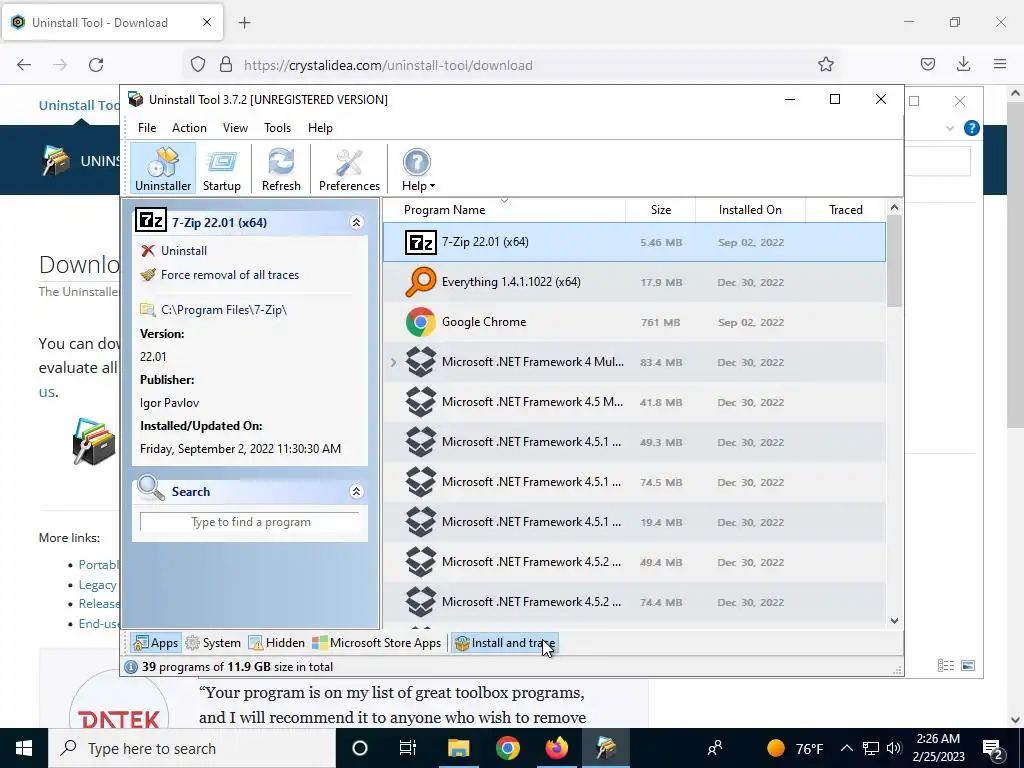Open the File menu
Image resolution: width=1024 pixels, height=768 pixels.
tap(147, 128)
